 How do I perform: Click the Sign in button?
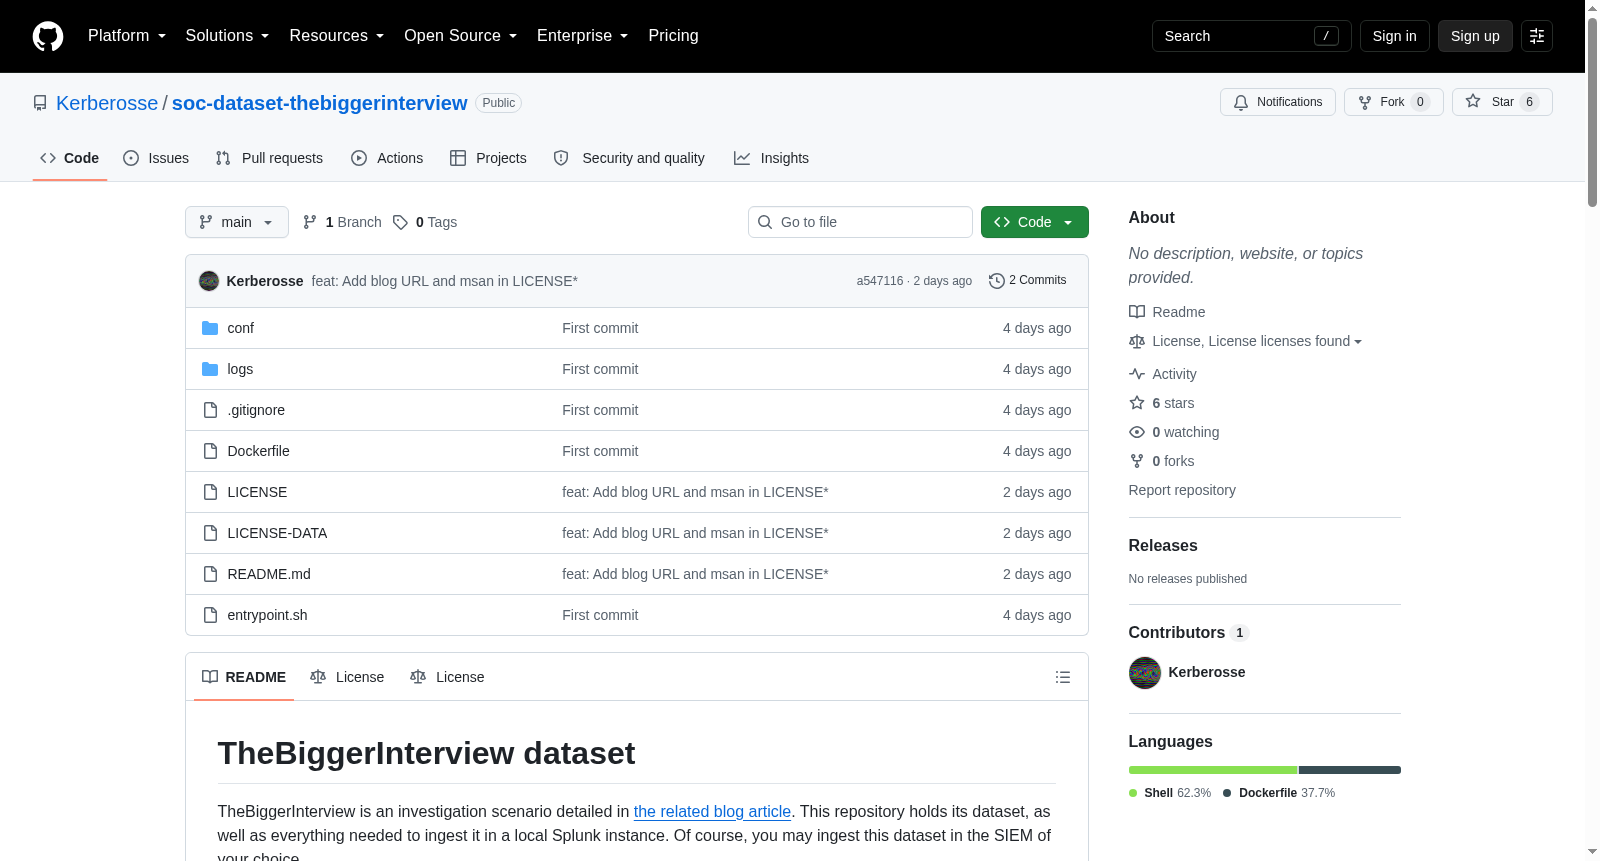click(x=1394, y=36)
